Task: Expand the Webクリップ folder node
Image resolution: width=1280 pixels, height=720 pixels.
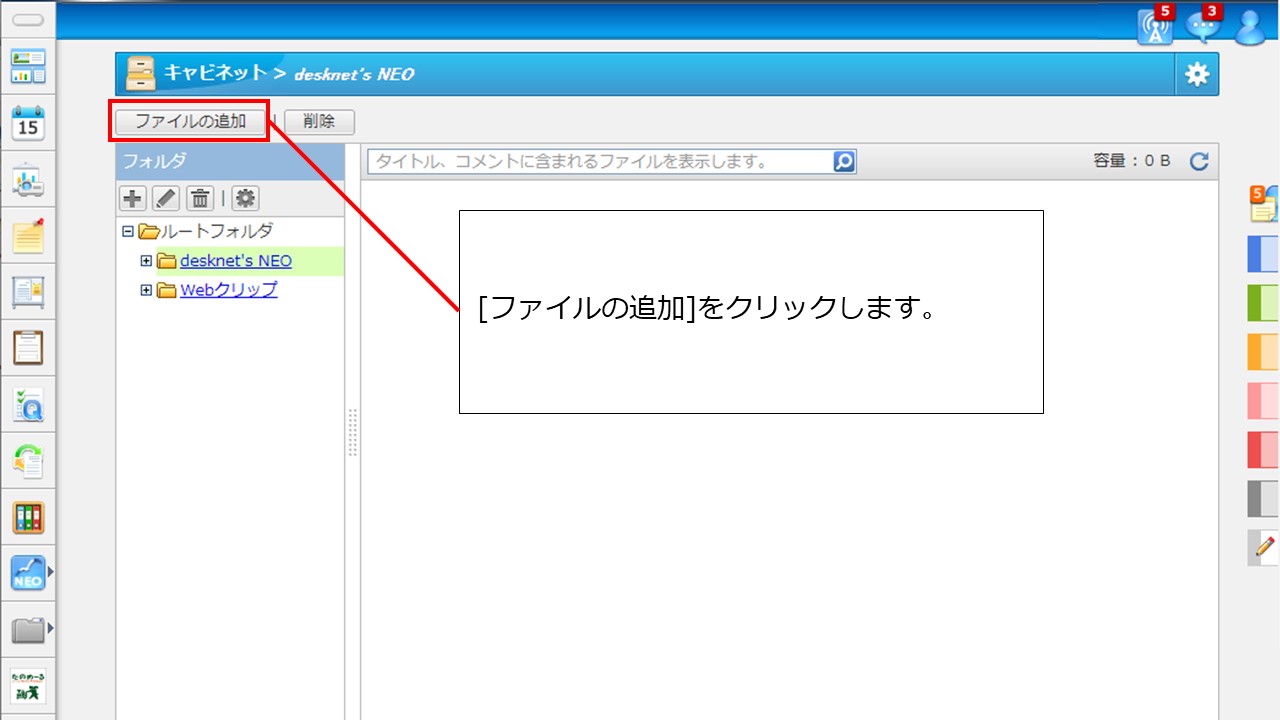Action: click(146, 290)
